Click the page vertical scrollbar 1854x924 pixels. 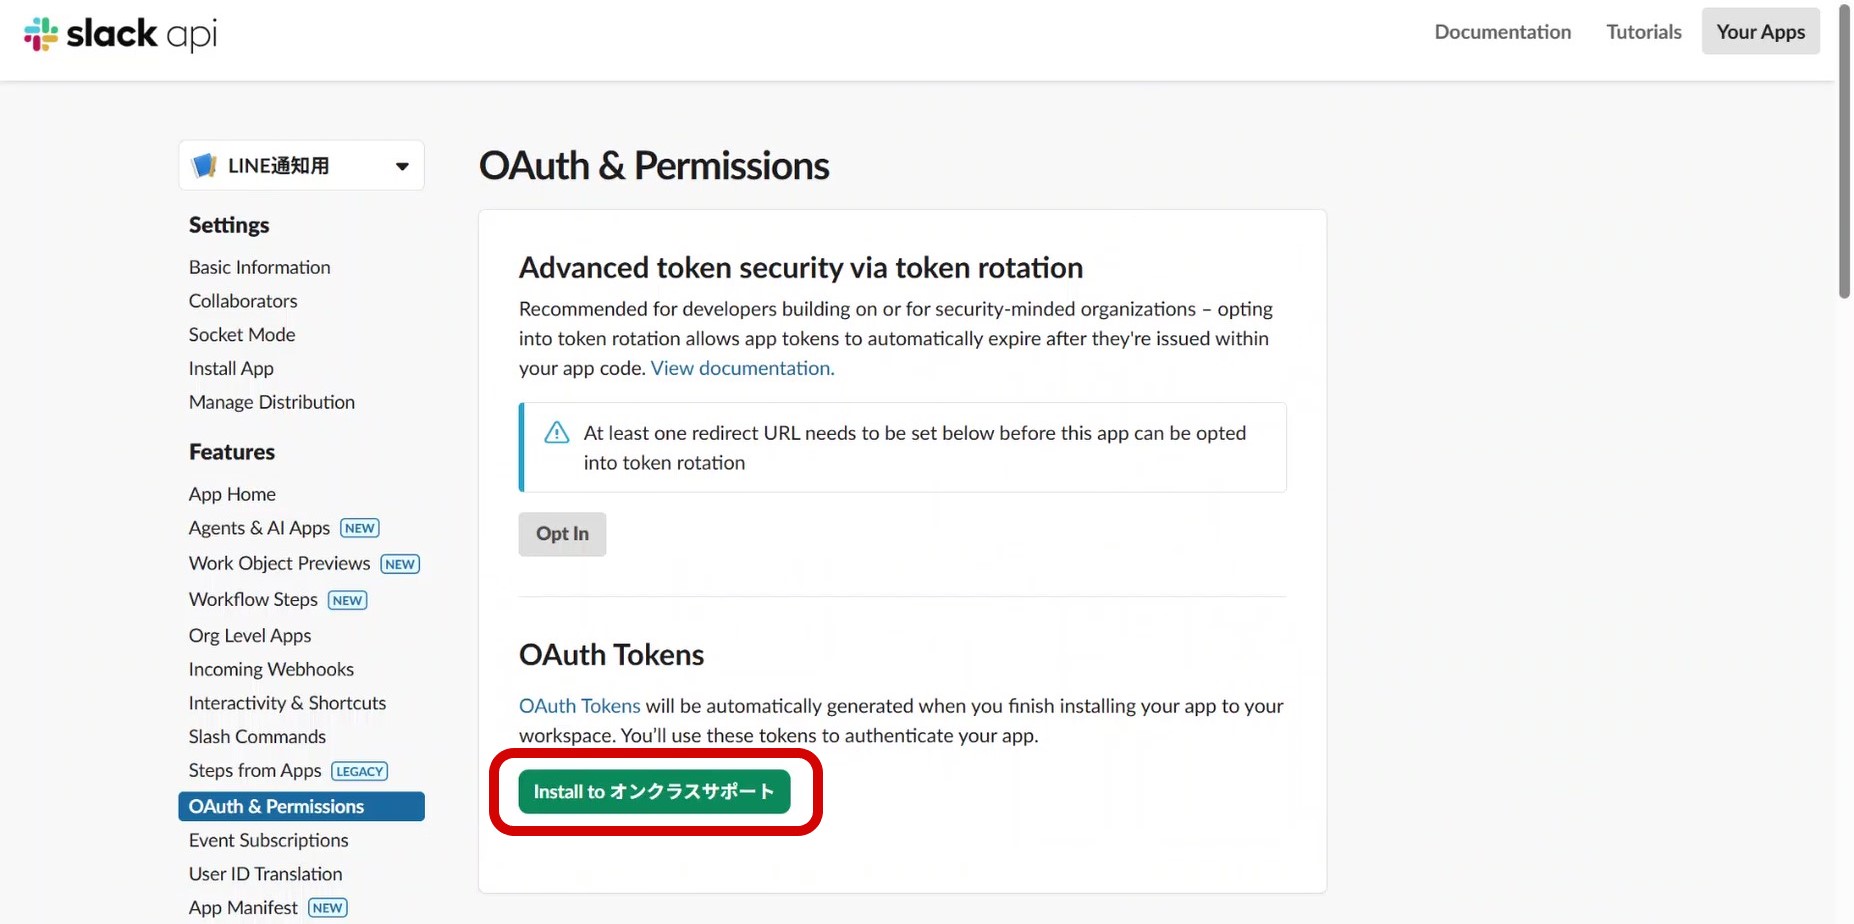[x=1844, y=150]
